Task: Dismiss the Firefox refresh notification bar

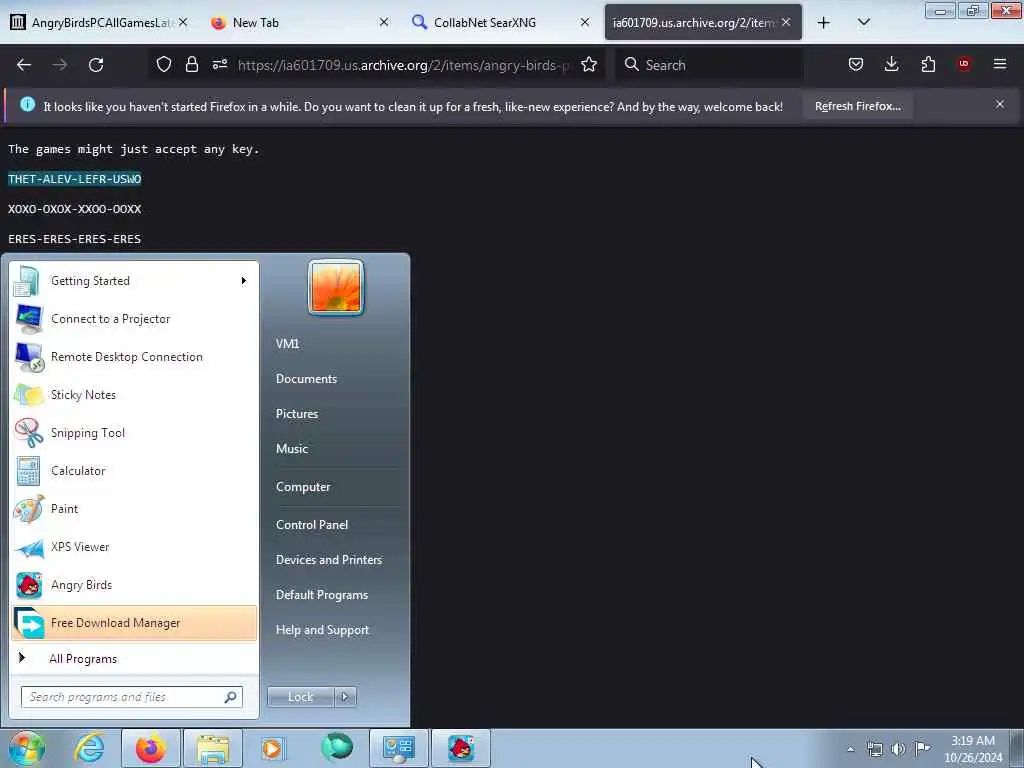Action: 1000,104
